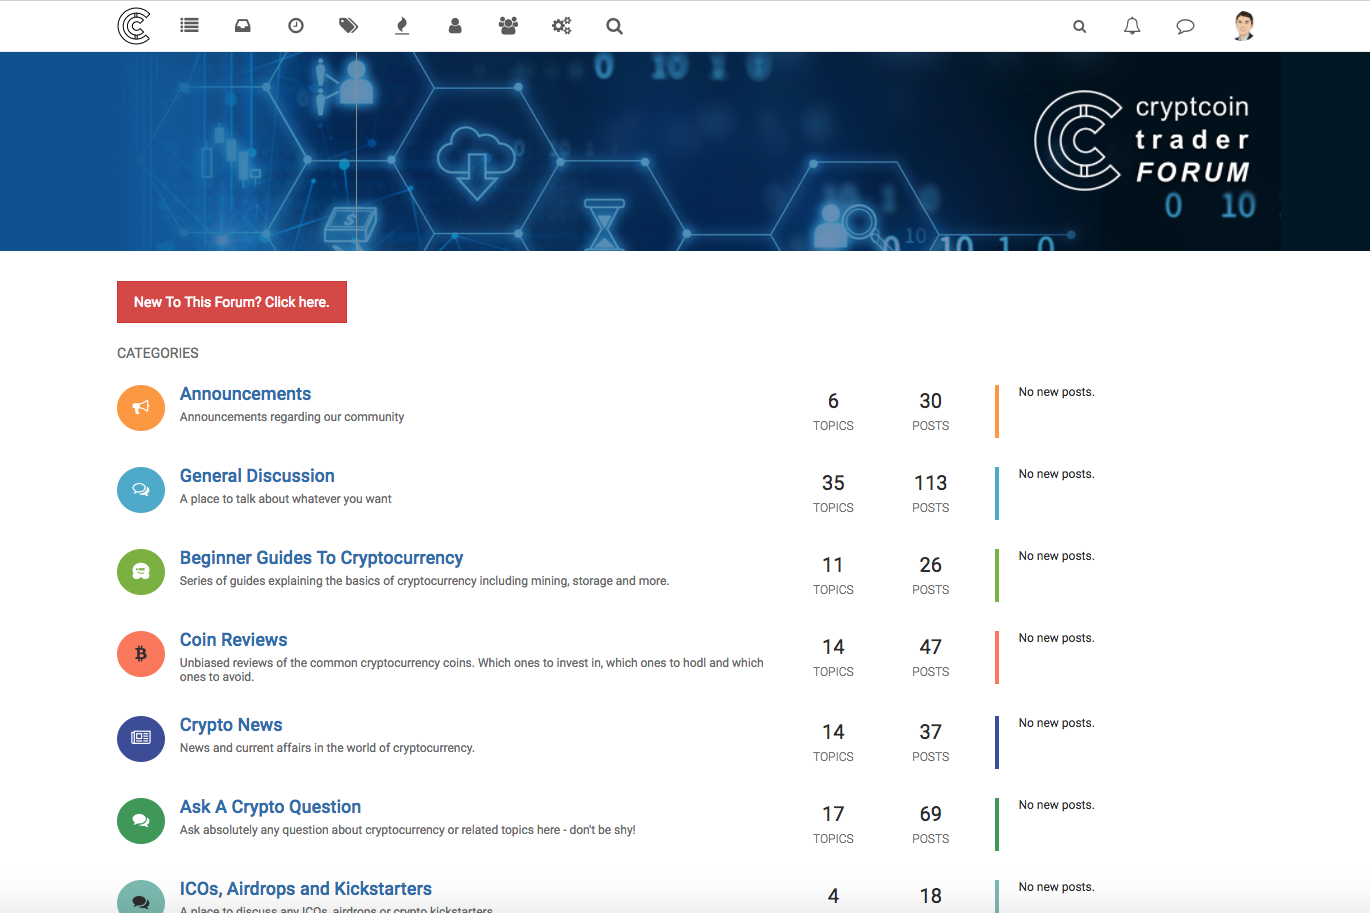Image resolution: width=1370 pixels, height=913 pixels.
Task: Click the megaphone icon beside Announcements
Action: click(x=140, y=408)
